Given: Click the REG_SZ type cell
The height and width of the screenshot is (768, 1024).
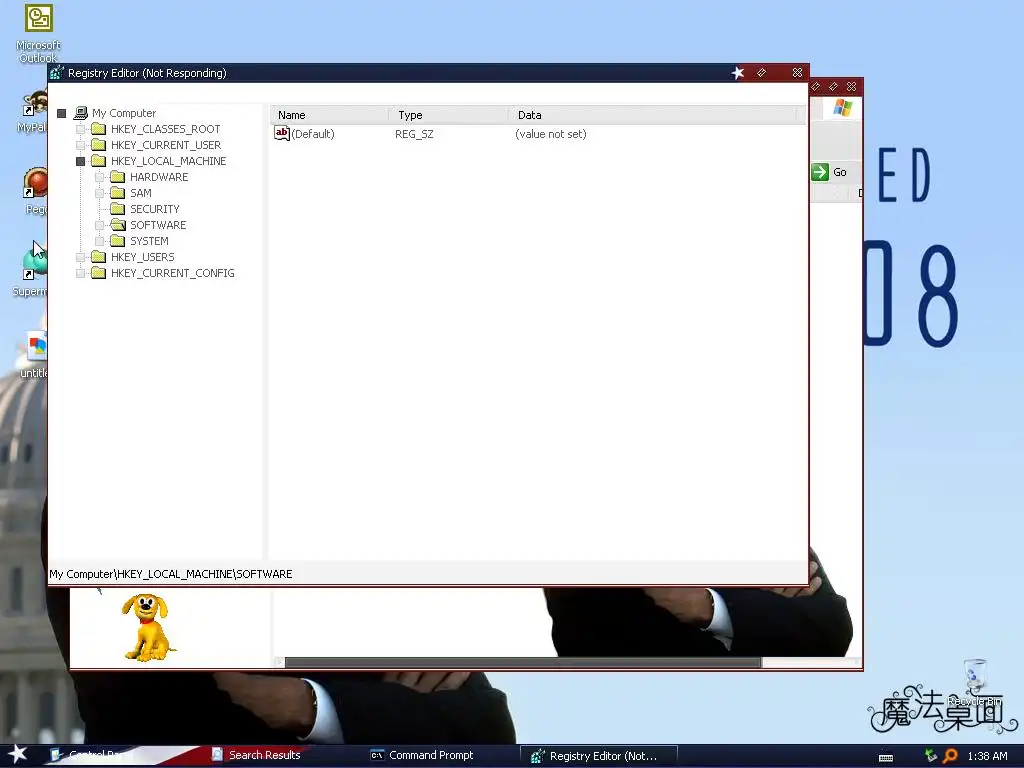Looking at the screenshot, I should [x=414, y=134].
